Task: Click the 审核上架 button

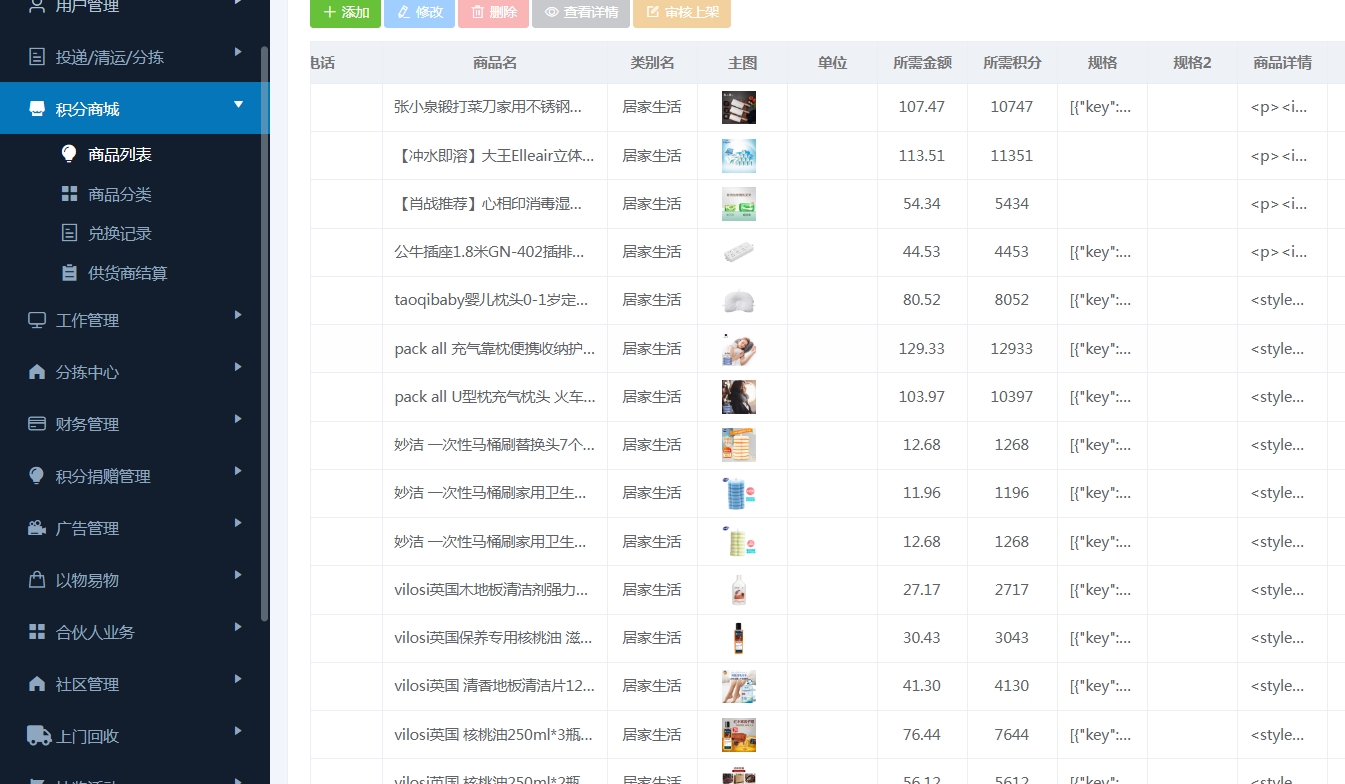Action: pos(682,12)
